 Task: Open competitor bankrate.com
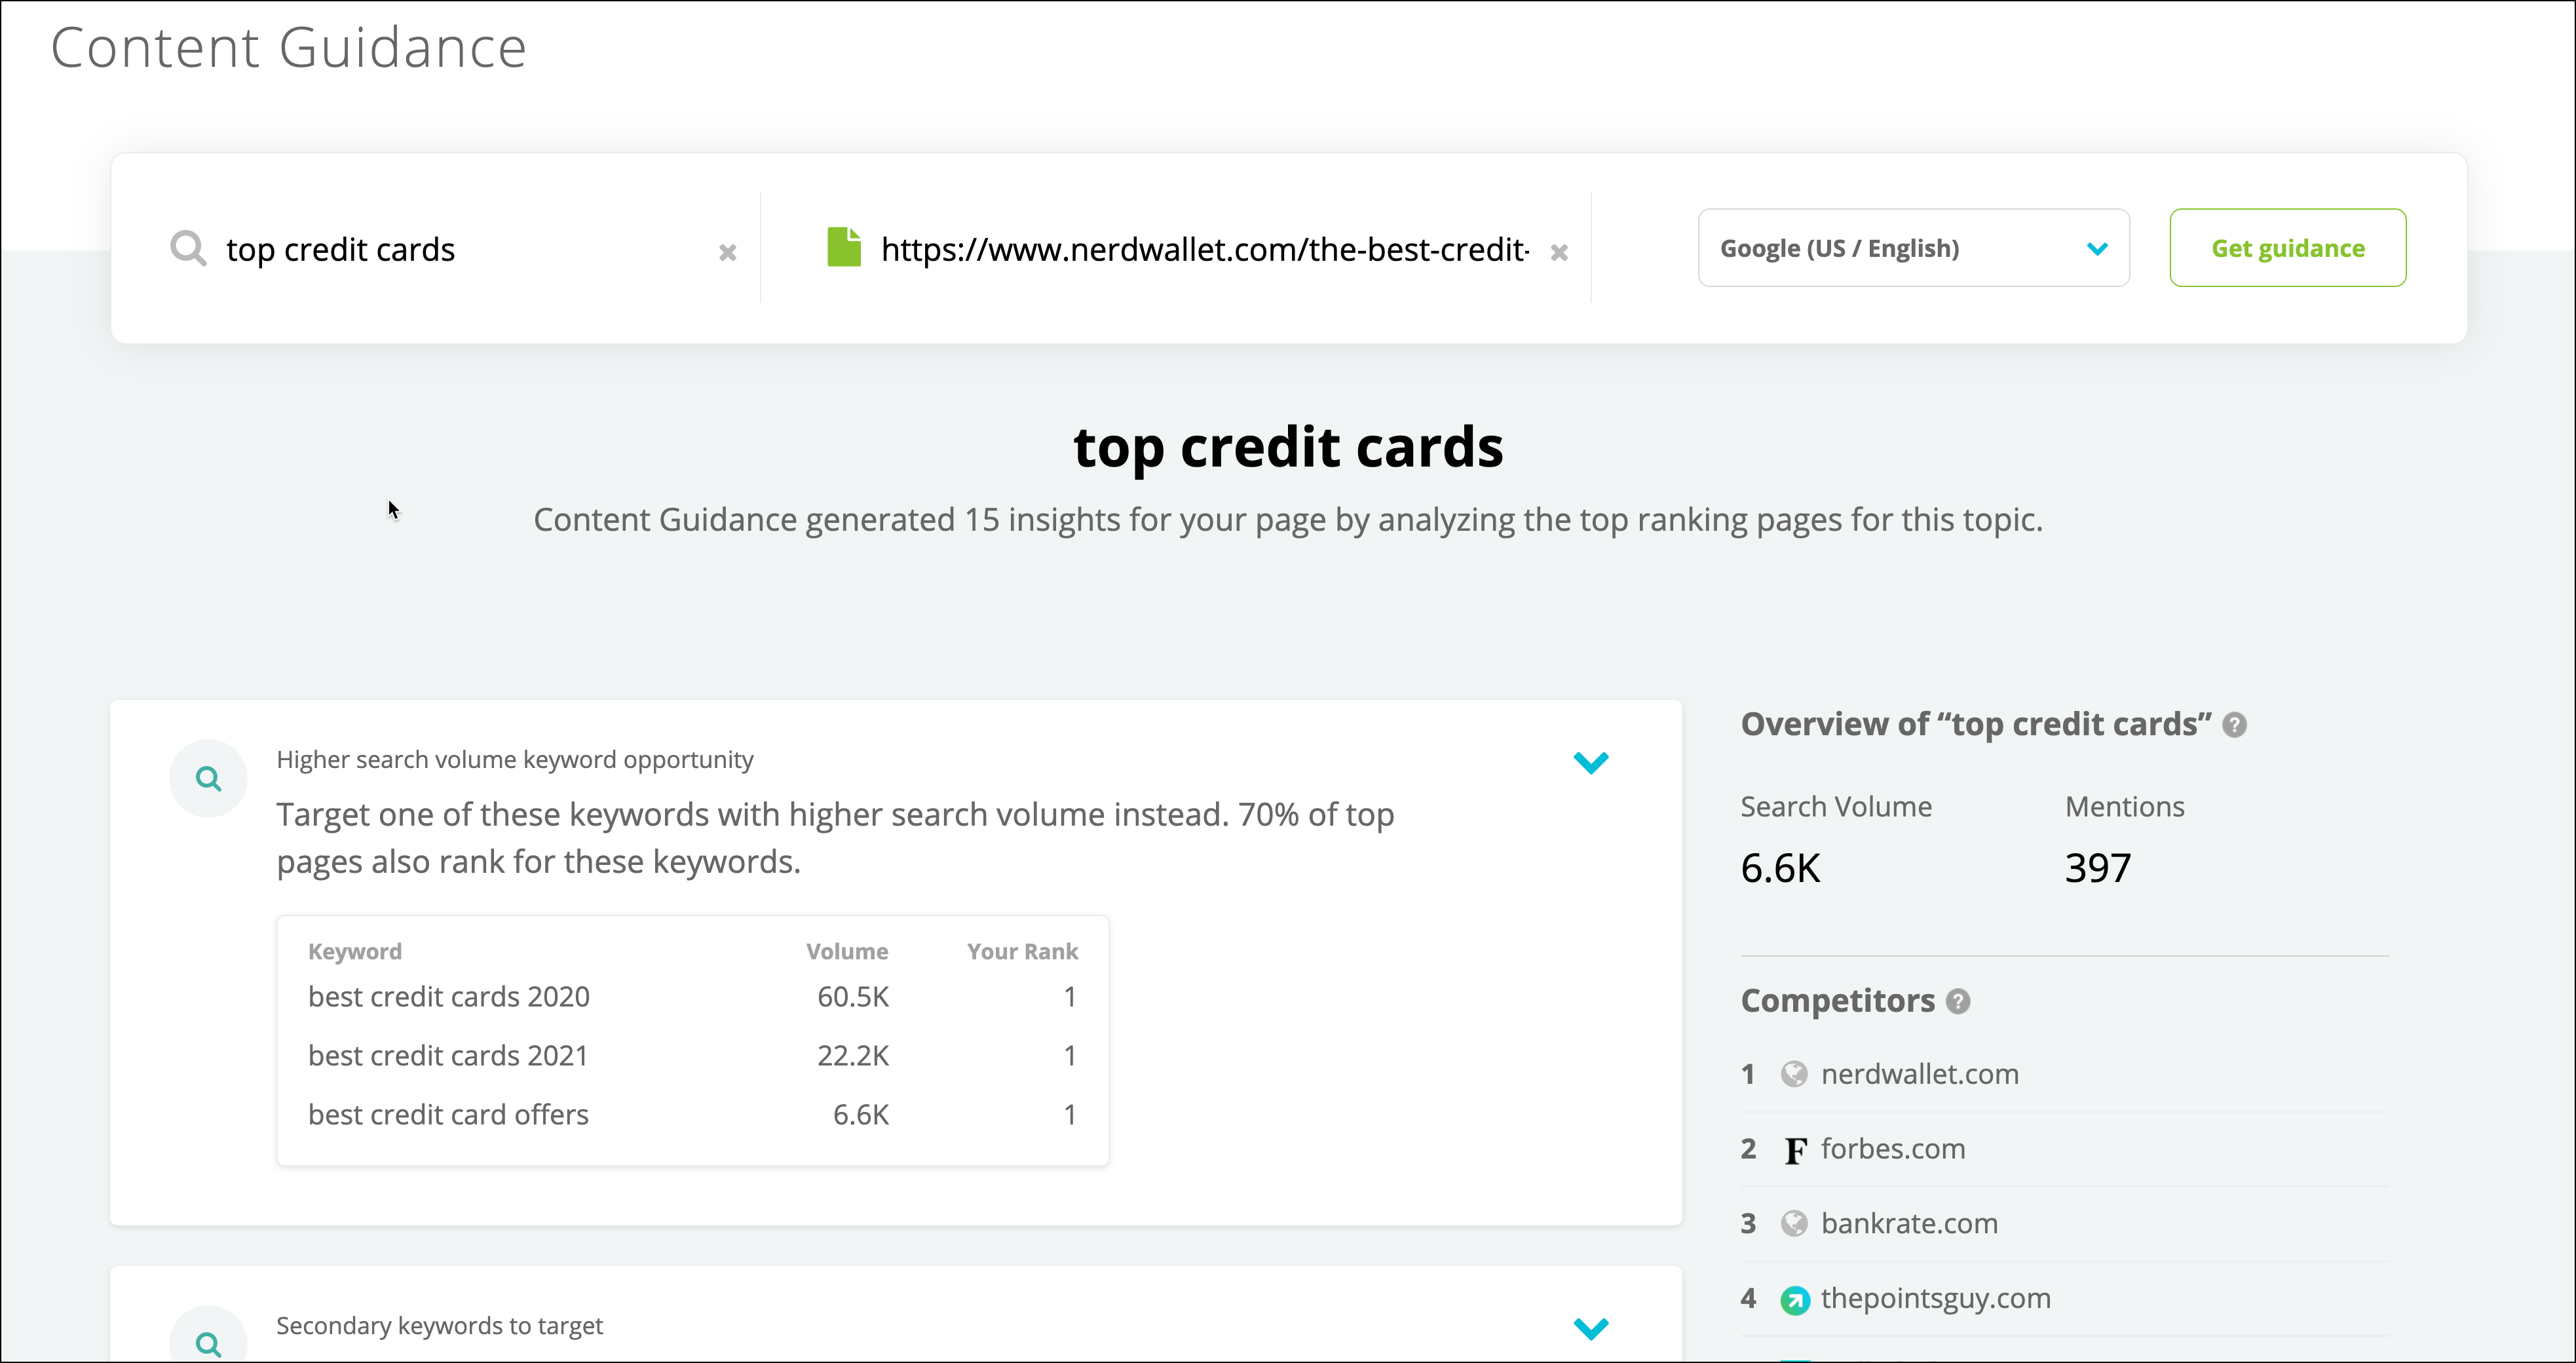(1909, 1223)
